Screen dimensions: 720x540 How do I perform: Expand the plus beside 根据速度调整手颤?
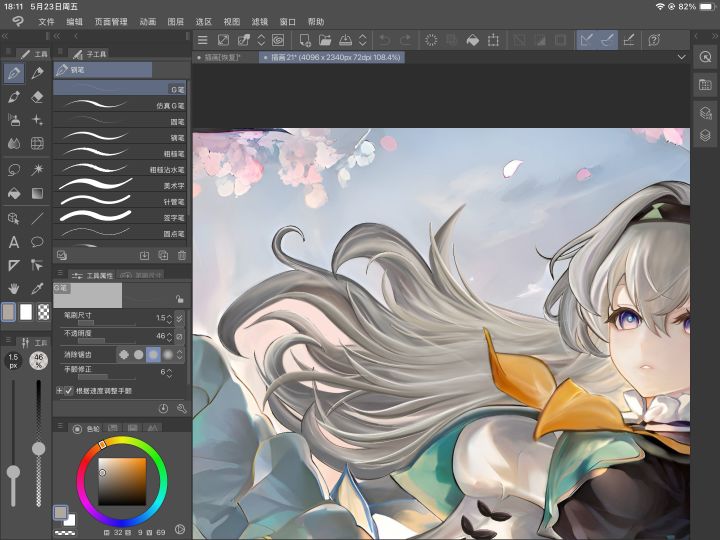pyautogui.click(x=59, y=391)
